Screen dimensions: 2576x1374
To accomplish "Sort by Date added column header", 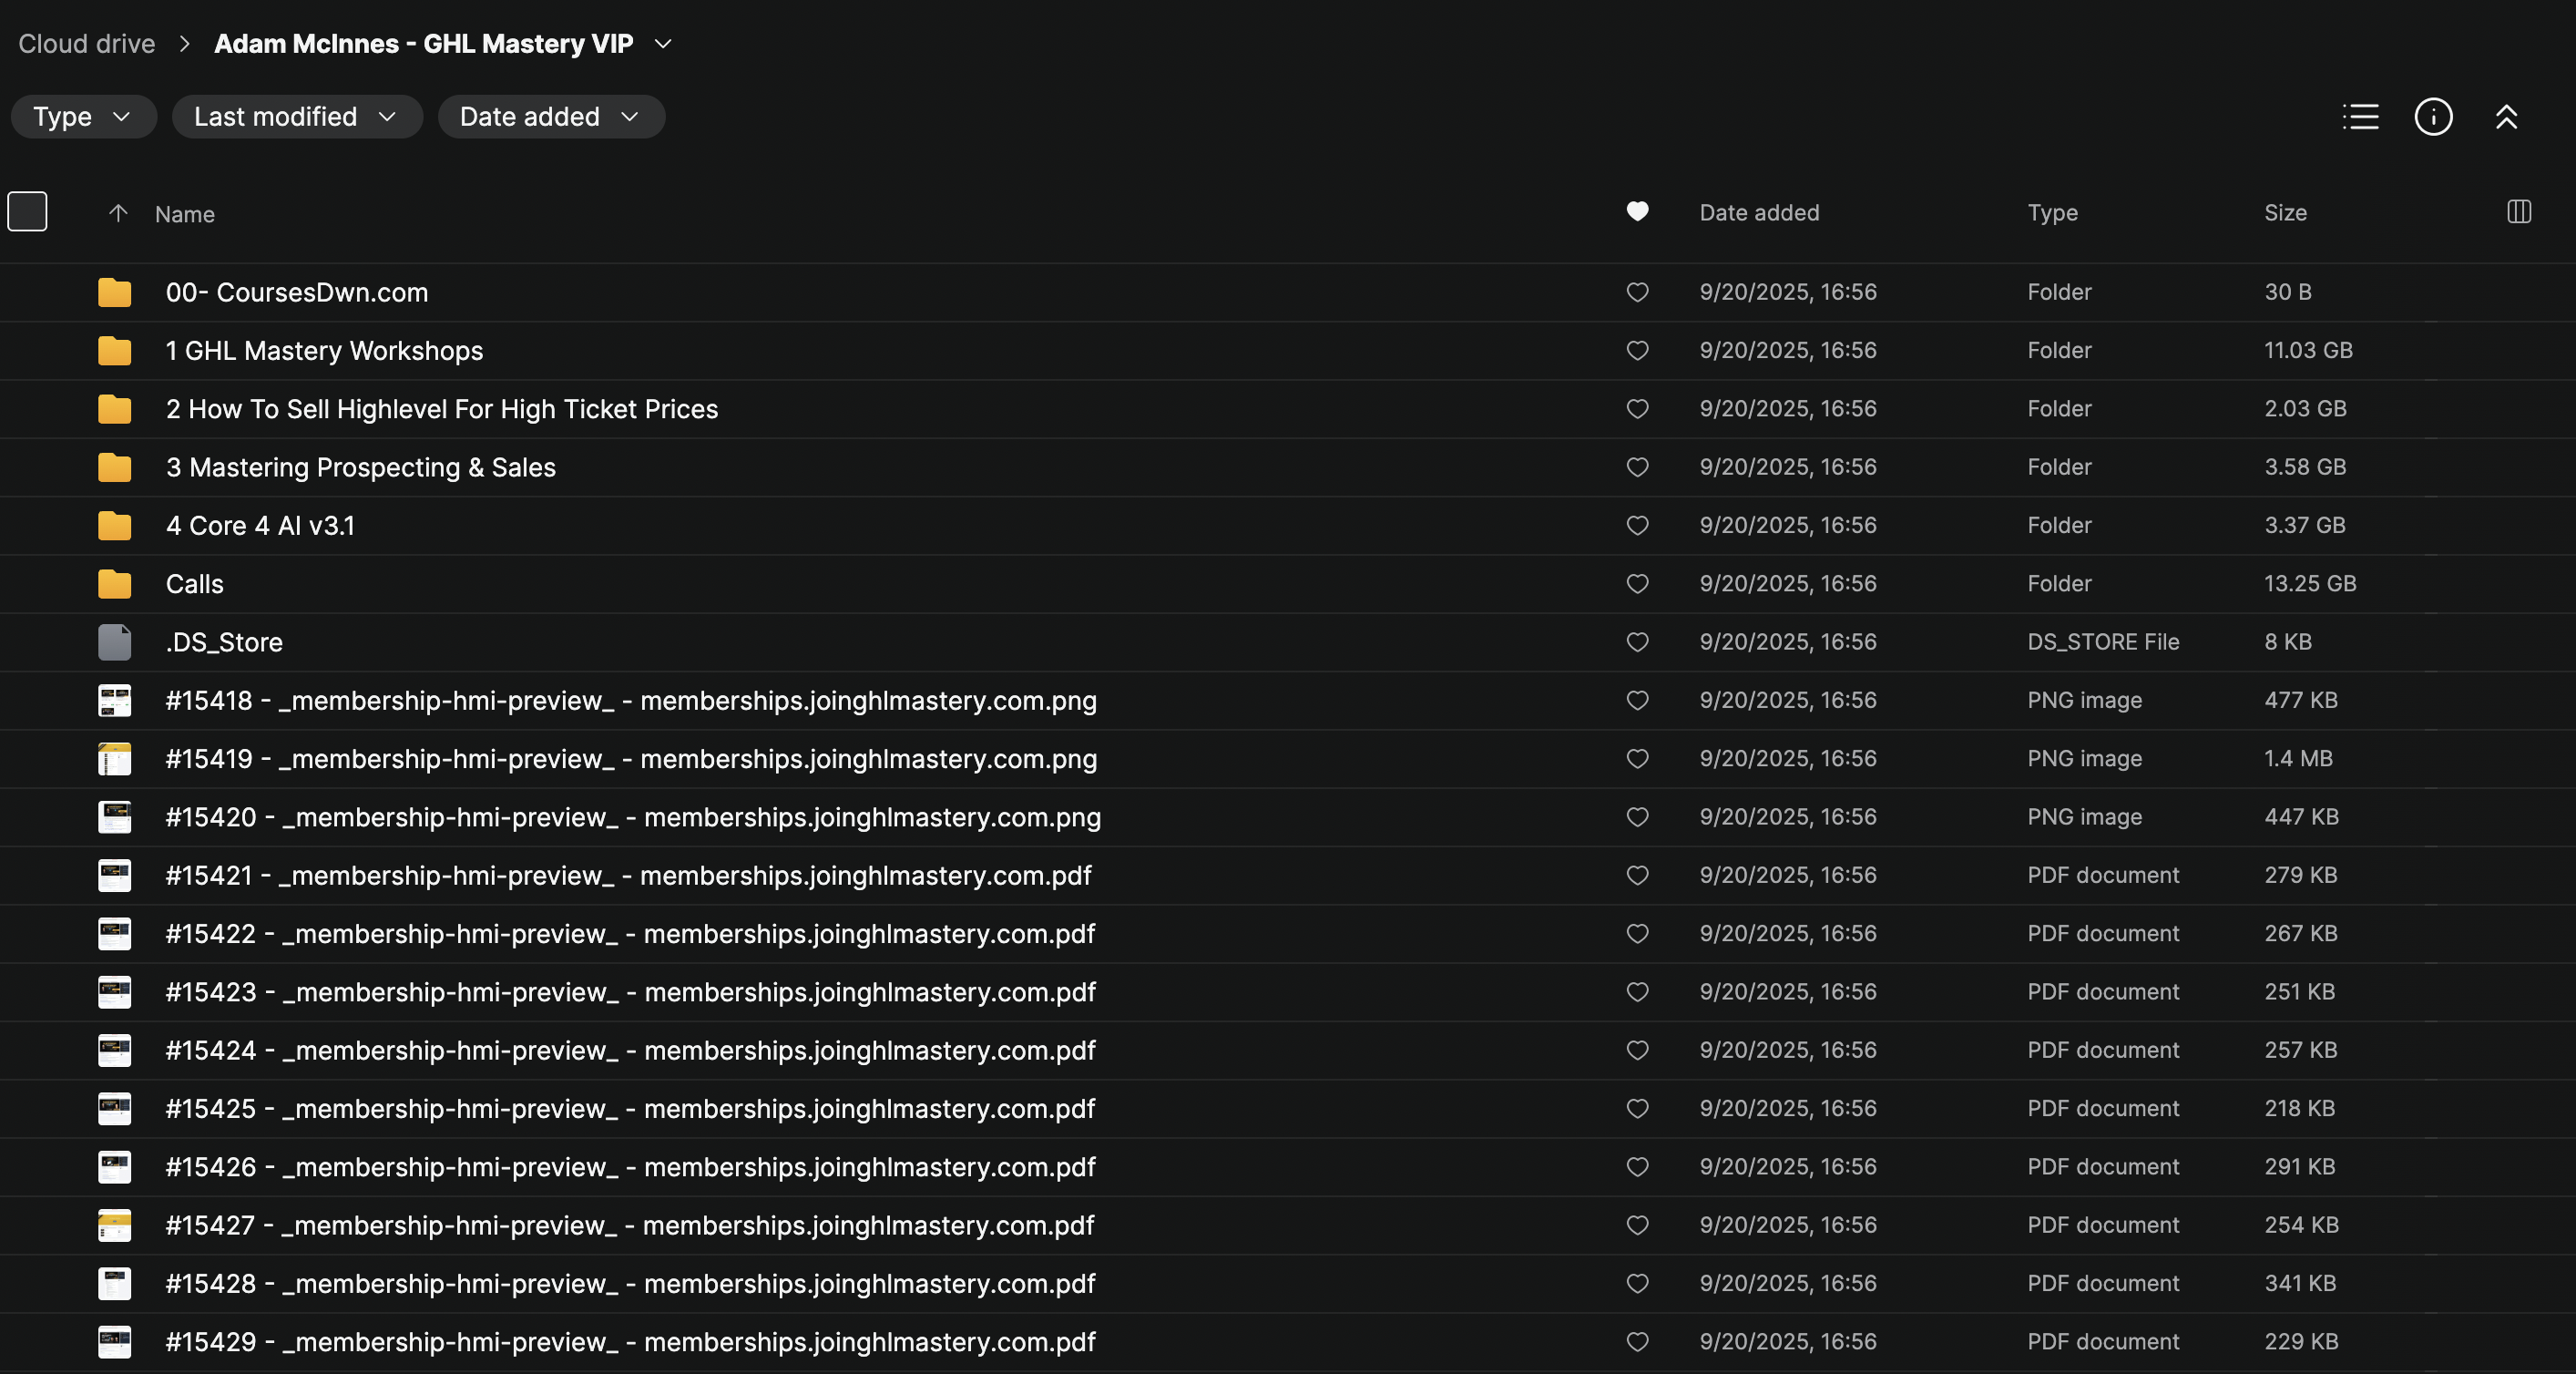I will click(1759, 213).
